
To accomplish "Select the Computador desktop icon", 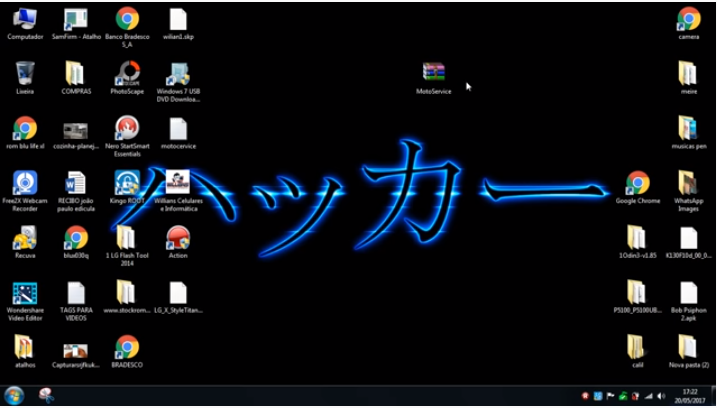I will (25, 19).
